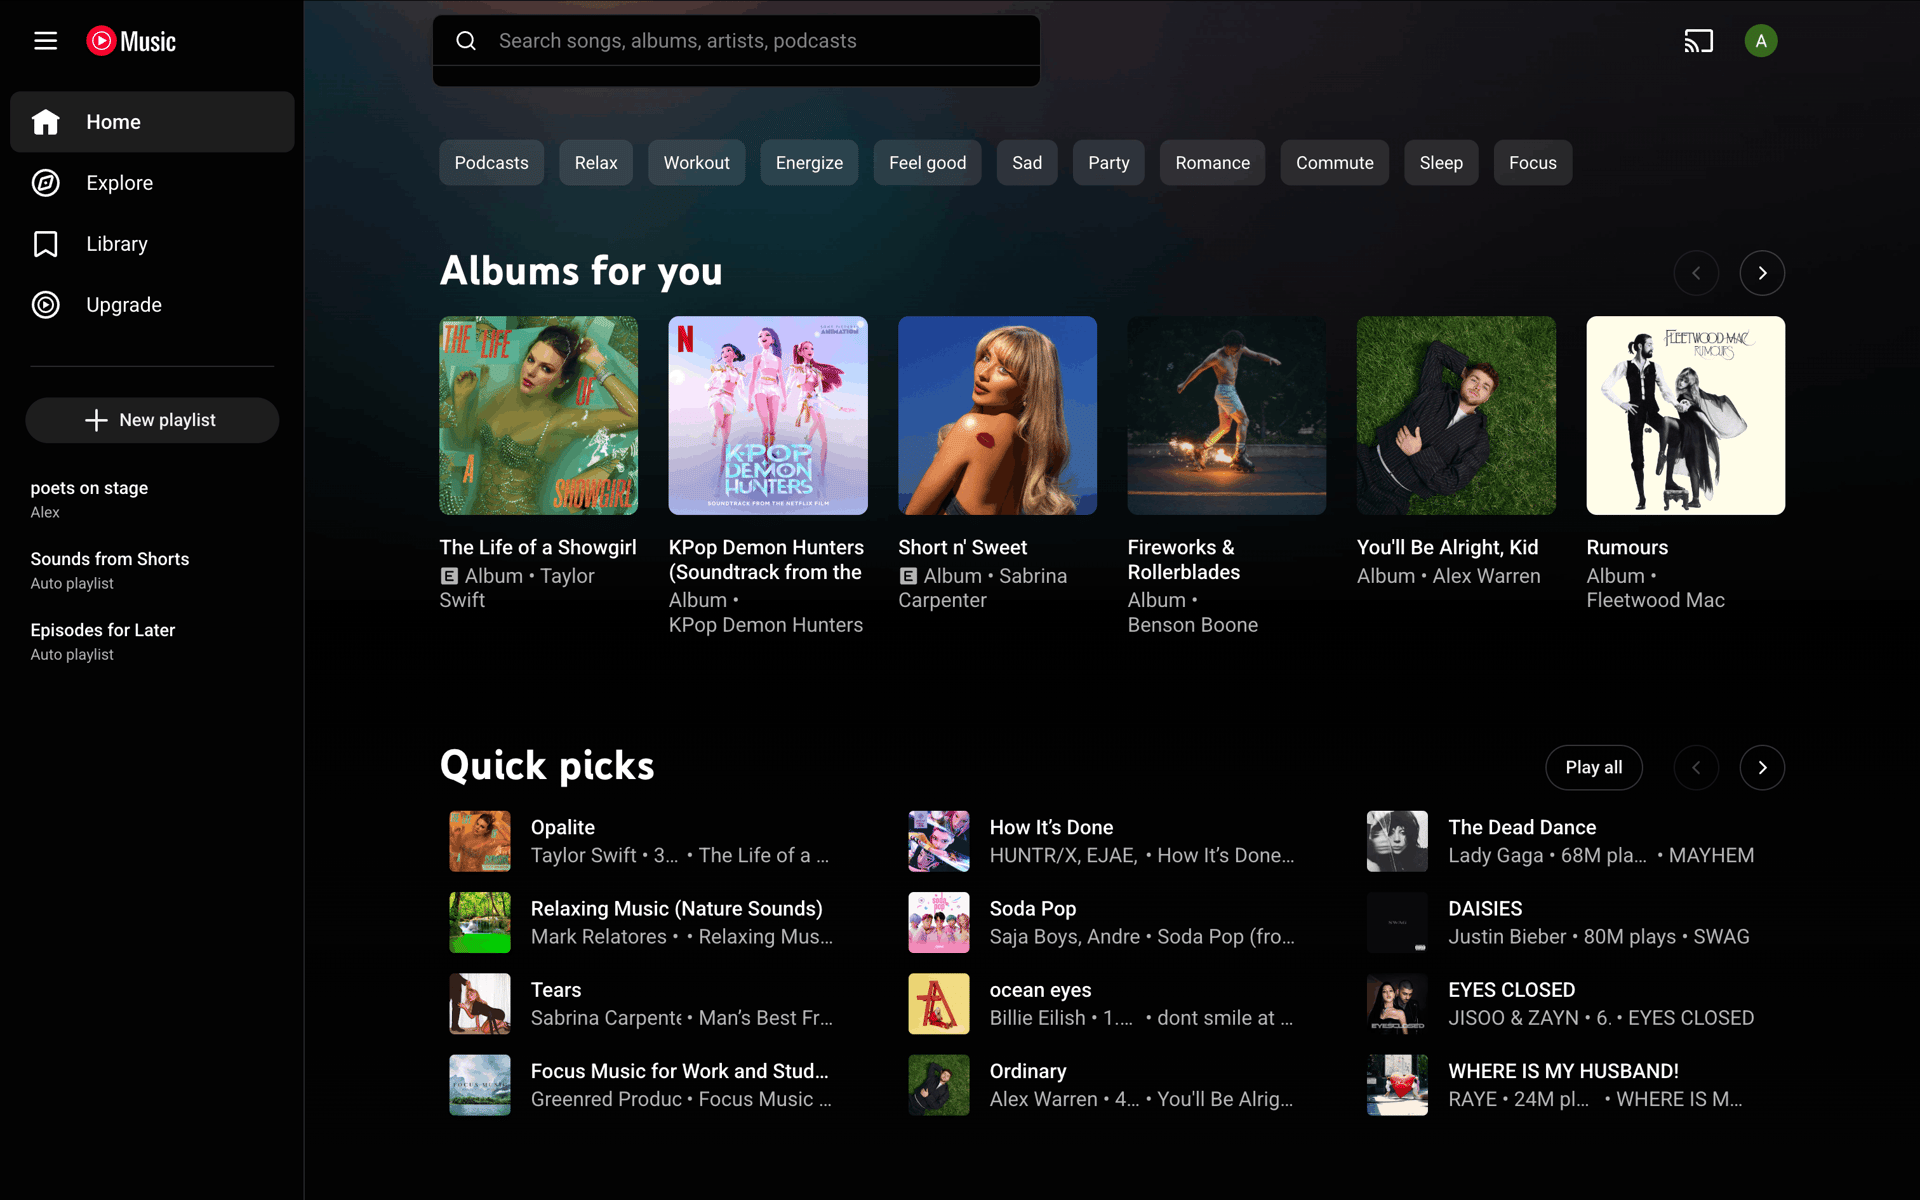Screen dimensions: 1920x1200
Task: Select the Sad mood chip
Action: coord(1027,163)
